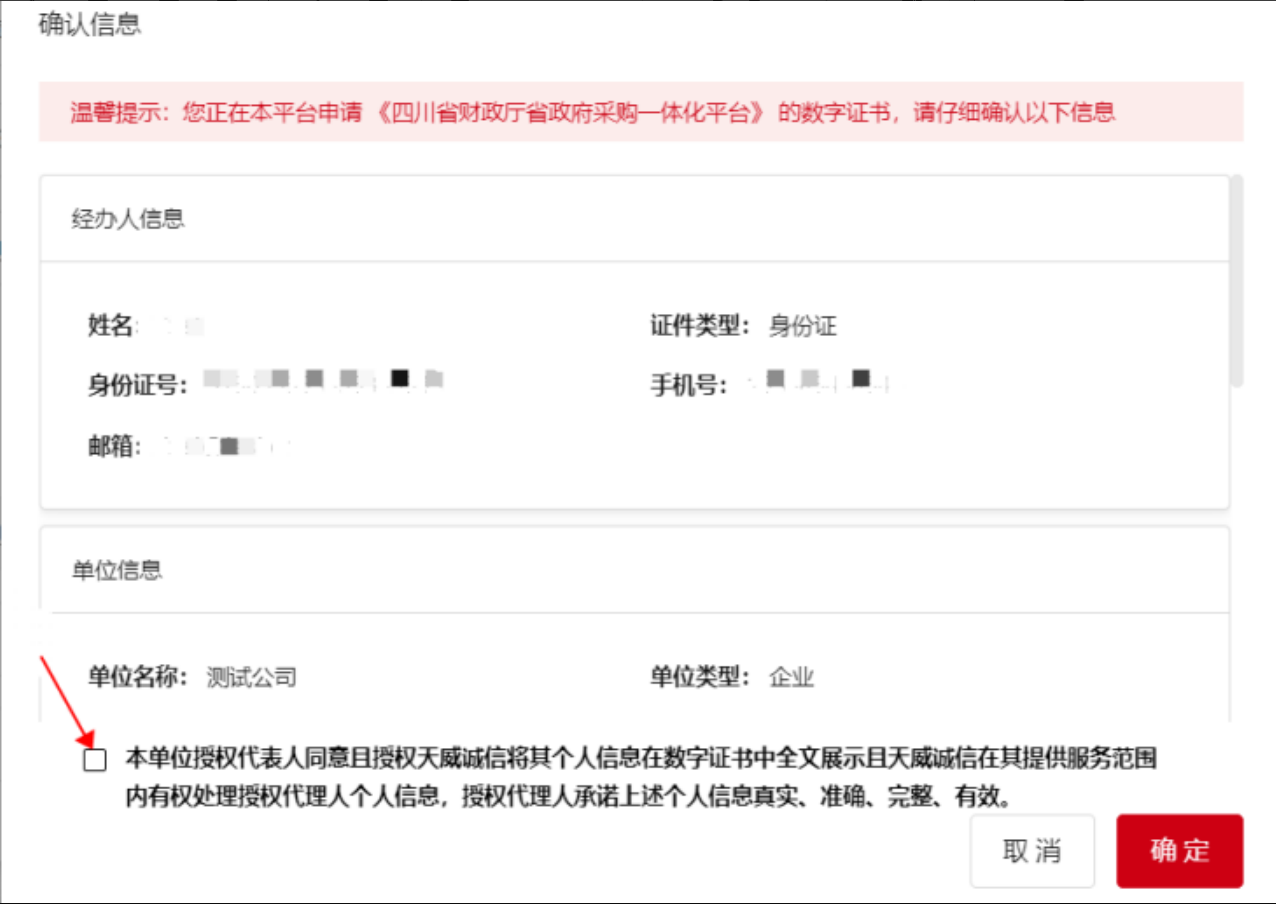This screenshot has height=904, width=1276.
Task: Click the blurred 身份证号 number value
Action: pos(322,380)
